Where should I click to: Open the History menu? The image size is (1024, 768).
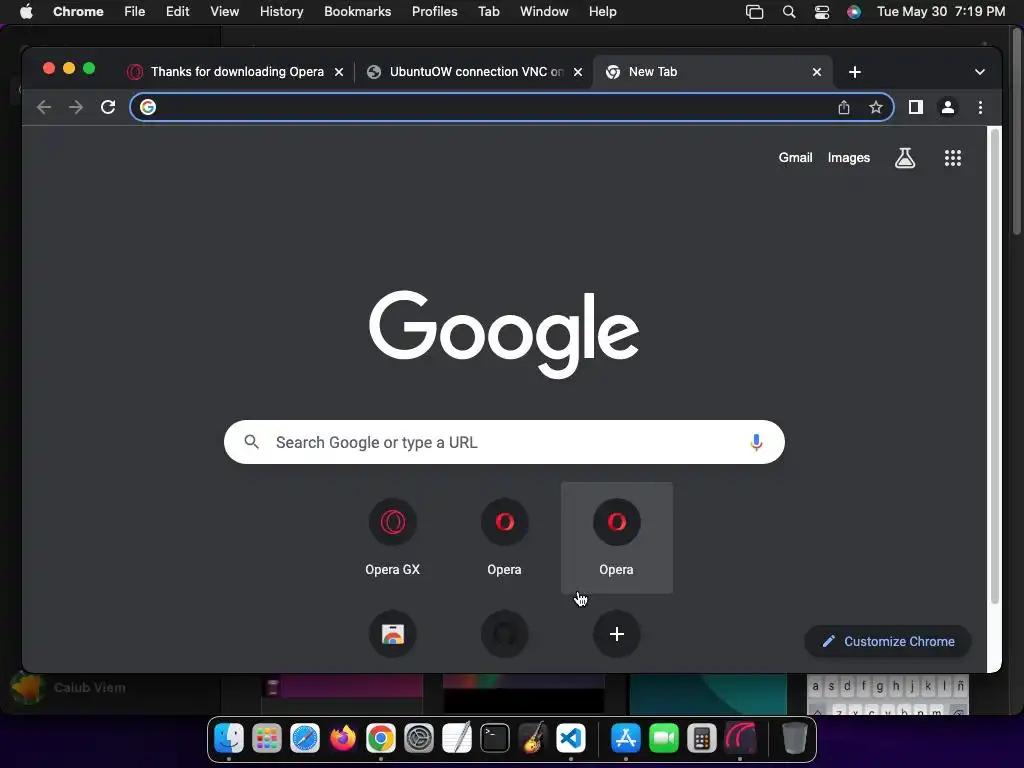[281, 12]
